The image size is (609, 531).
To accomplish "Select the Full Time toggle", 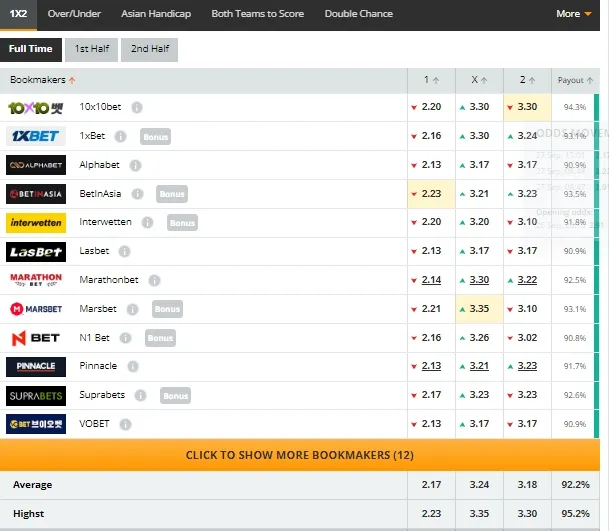I will coord(31,49).
